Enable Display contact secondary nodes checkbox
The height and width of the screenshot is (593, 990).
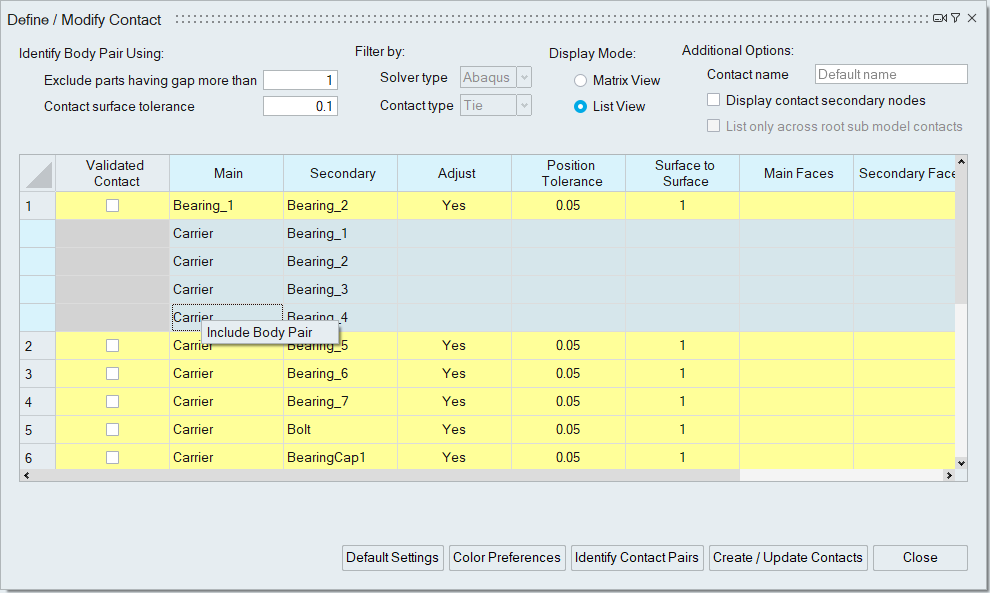[714, 100]
